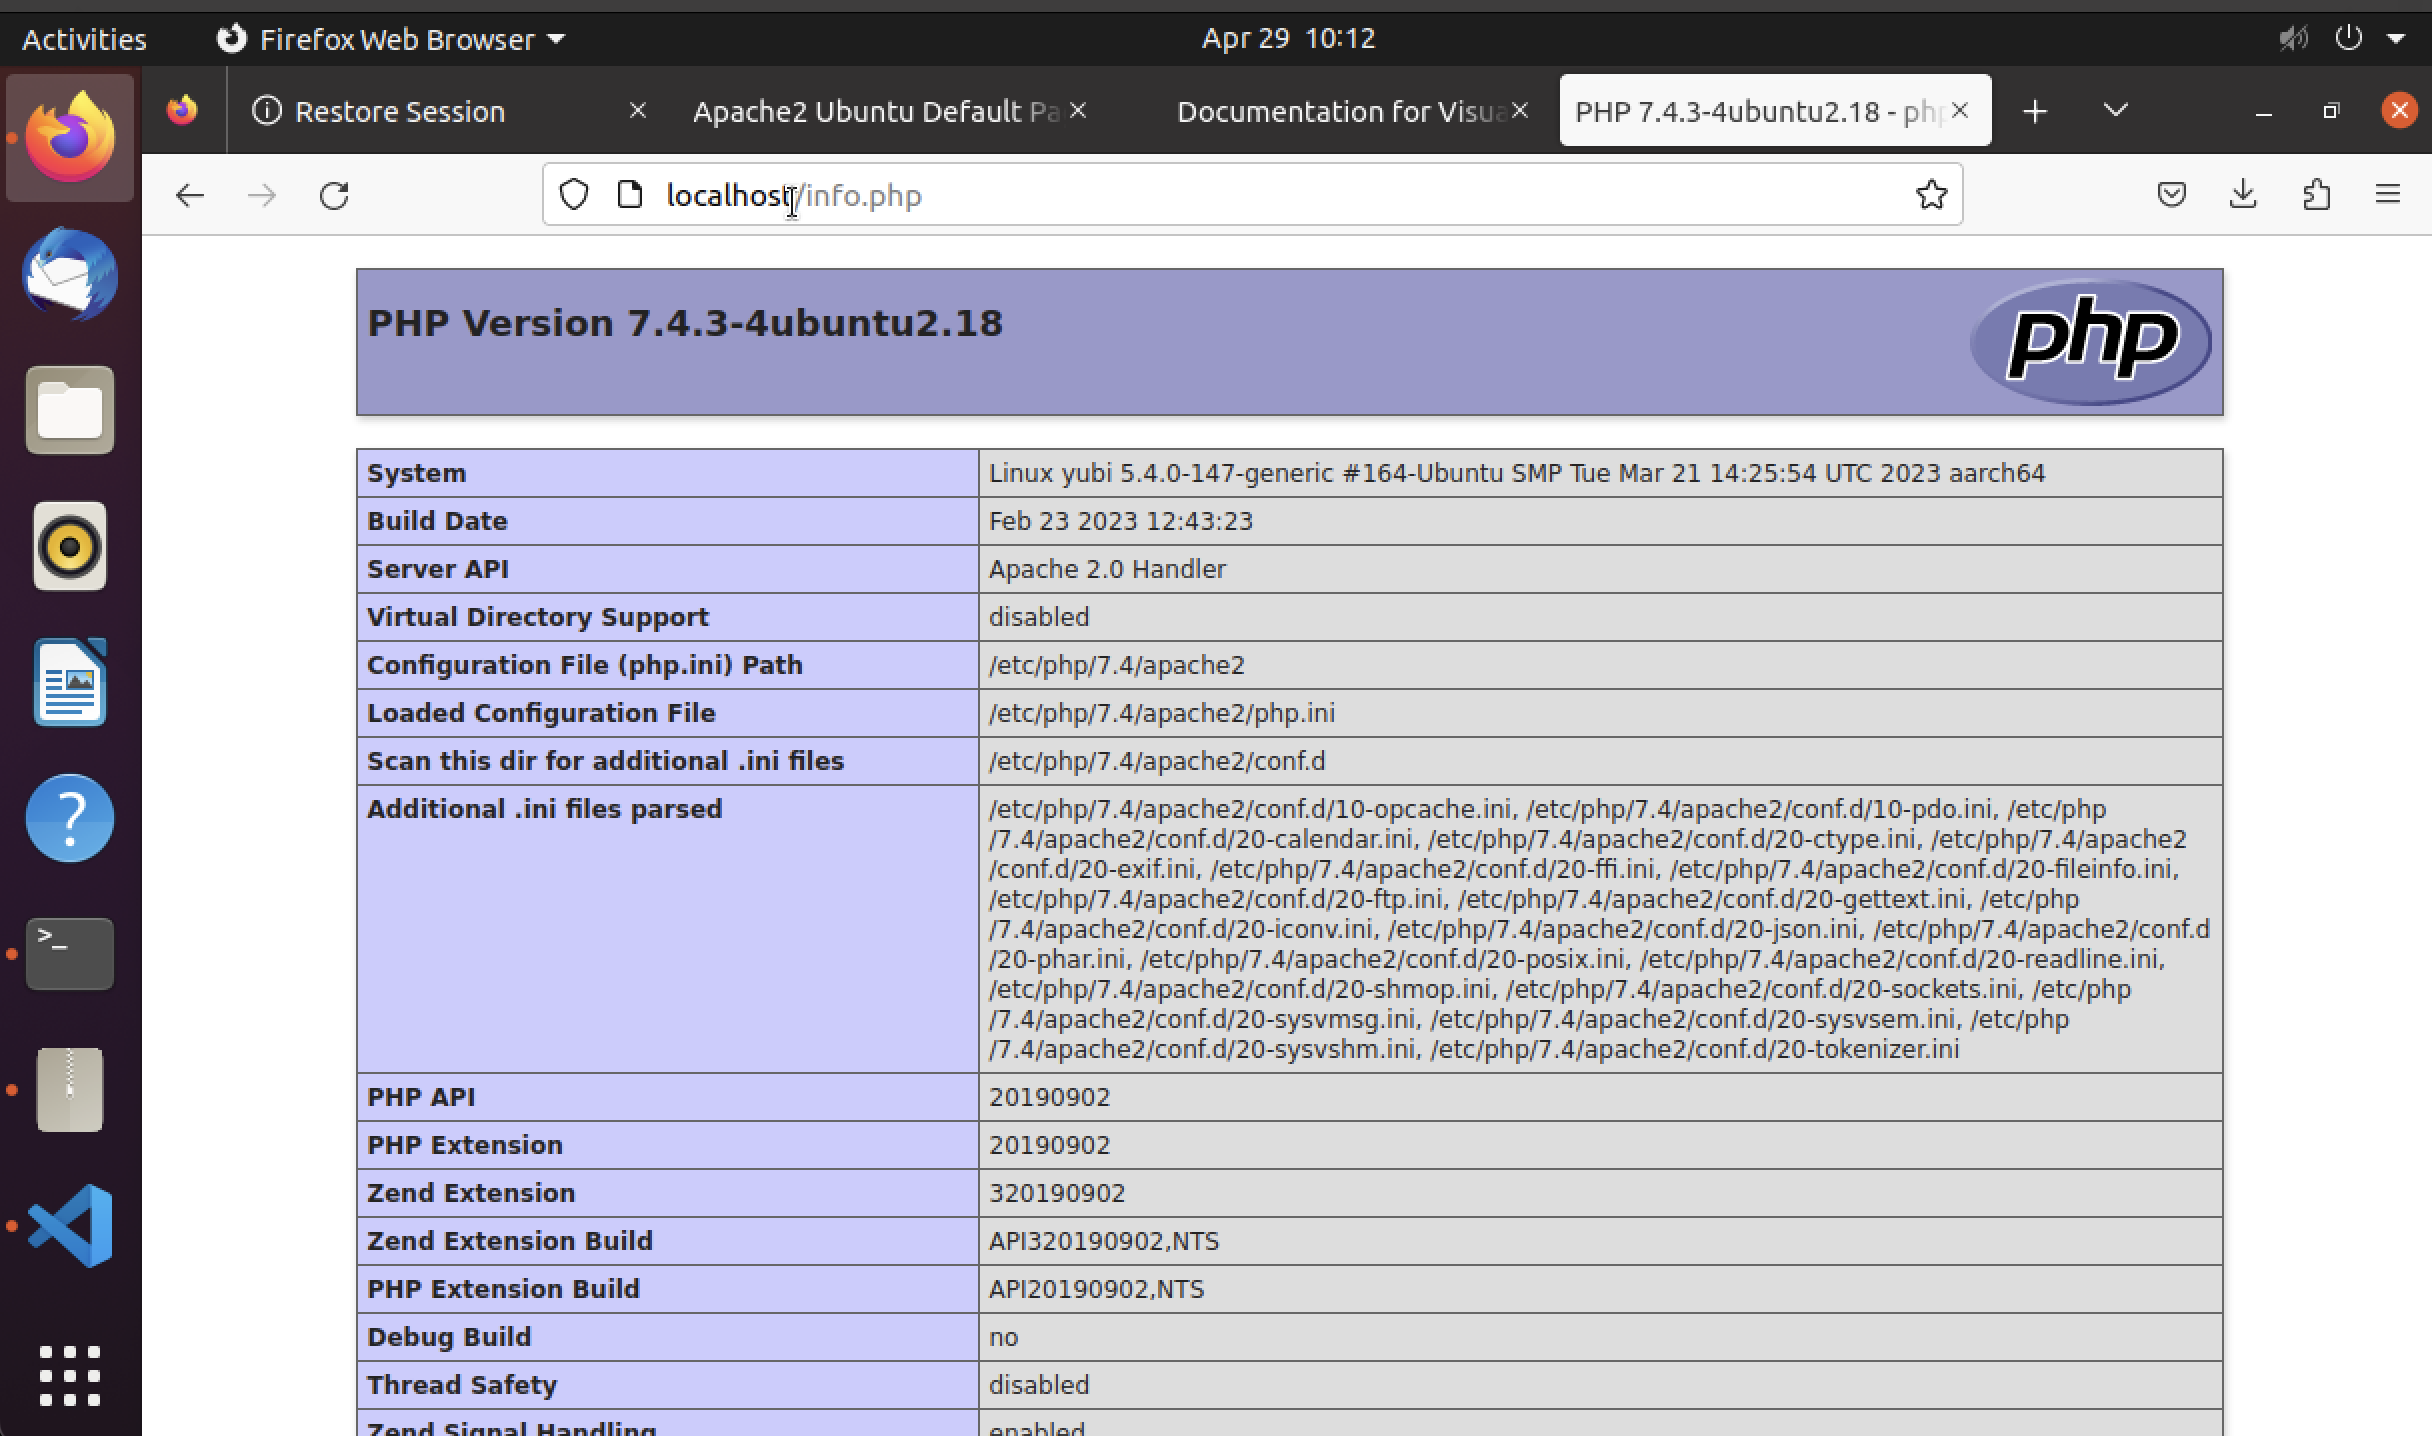Image resolution: width=2432 pixels, height=1436 pixels.
Task: Open the Extensions puzzle icon
Action: tap(2316, 194)
